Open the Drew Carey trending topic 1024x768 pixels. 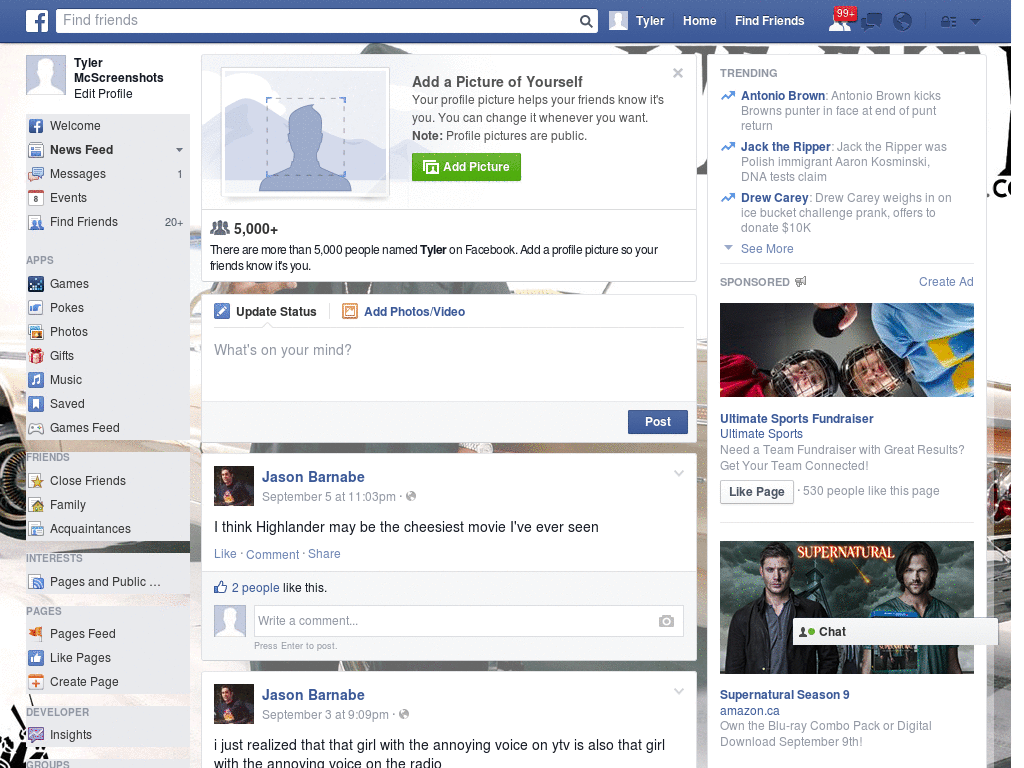point(775,198)
